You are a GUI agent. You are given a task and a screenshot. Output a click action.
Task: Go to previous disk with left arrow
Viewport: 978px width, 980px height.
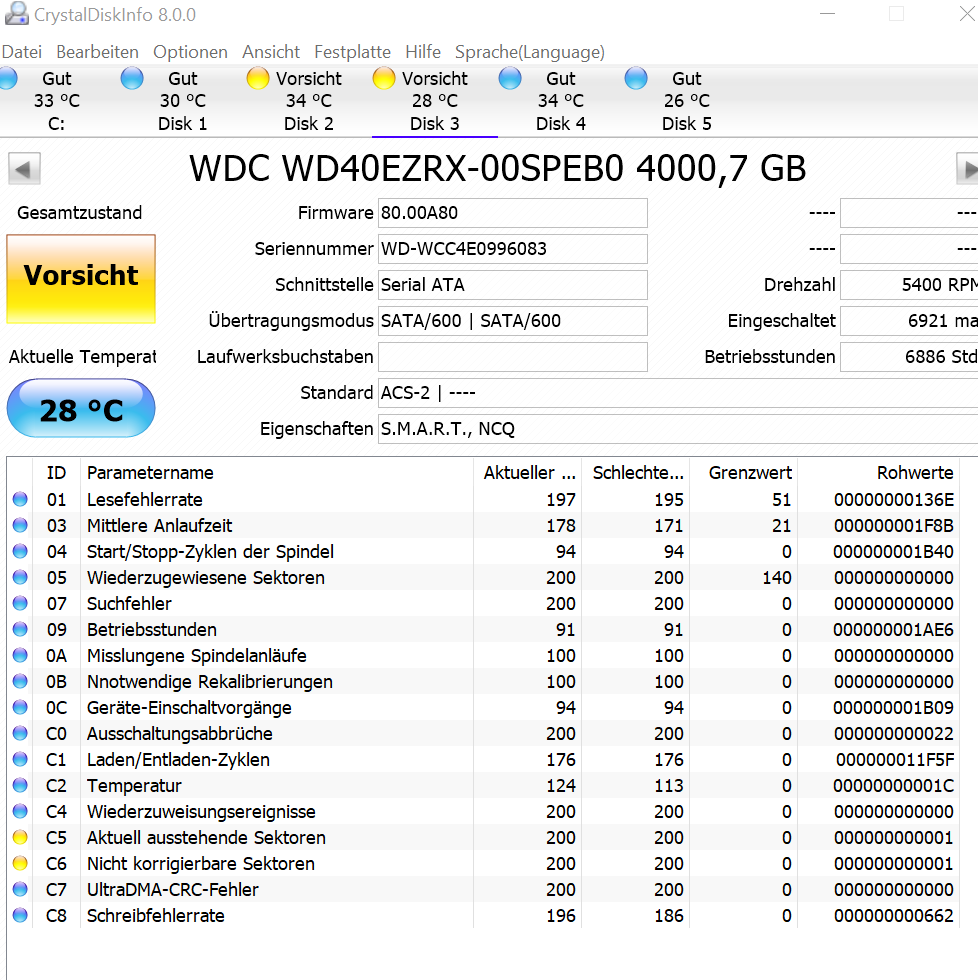coord(24,169)
